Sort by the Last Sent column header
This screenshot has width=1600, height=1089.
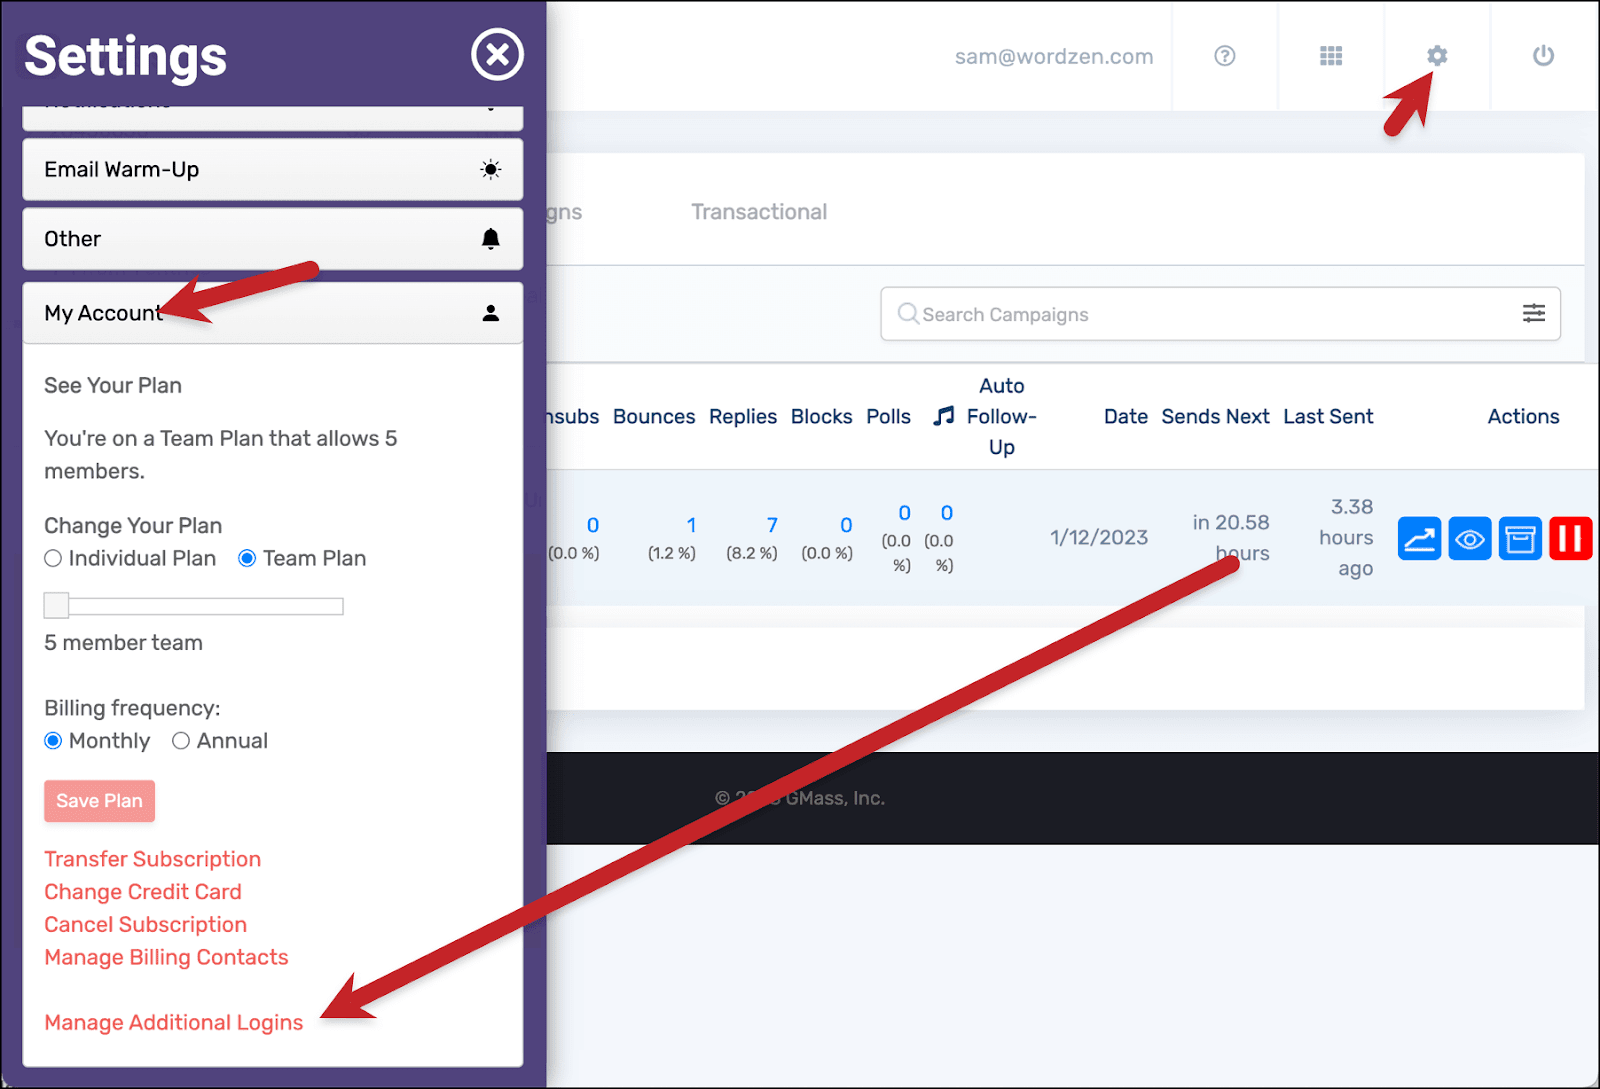point(1328,416)
